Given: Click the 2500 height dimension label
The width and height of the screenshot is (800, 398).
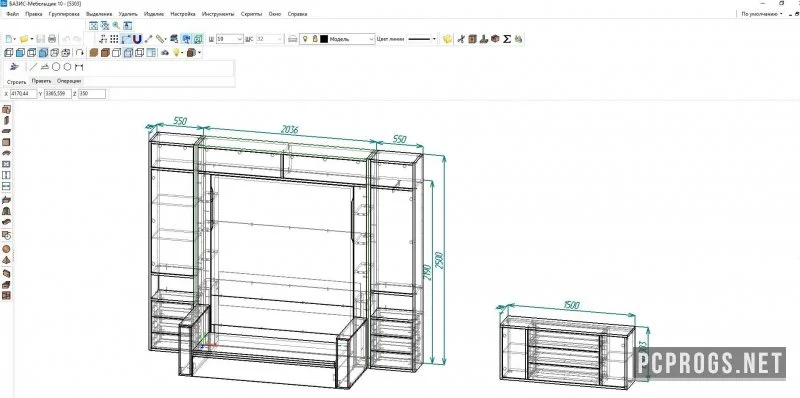Looking at the screenshot, I should point(440,260).
